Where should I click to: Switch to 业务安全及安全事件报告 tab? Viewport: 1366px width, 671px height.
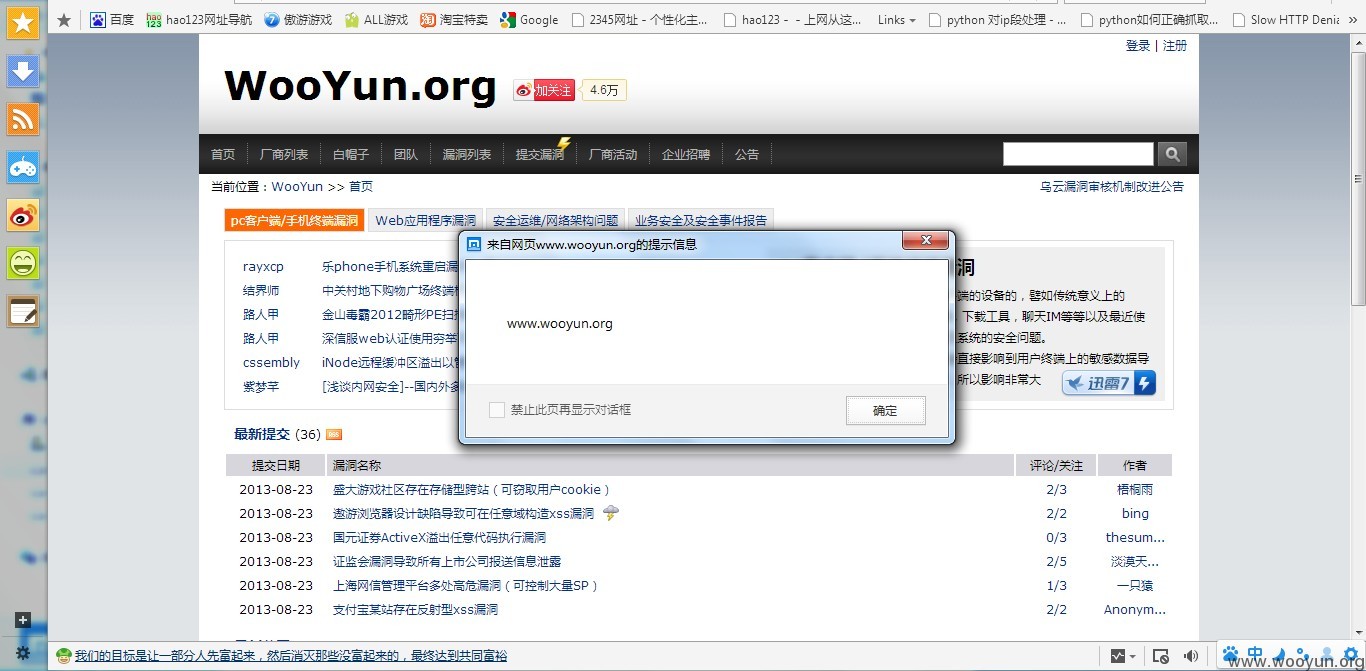click(701, 220)
